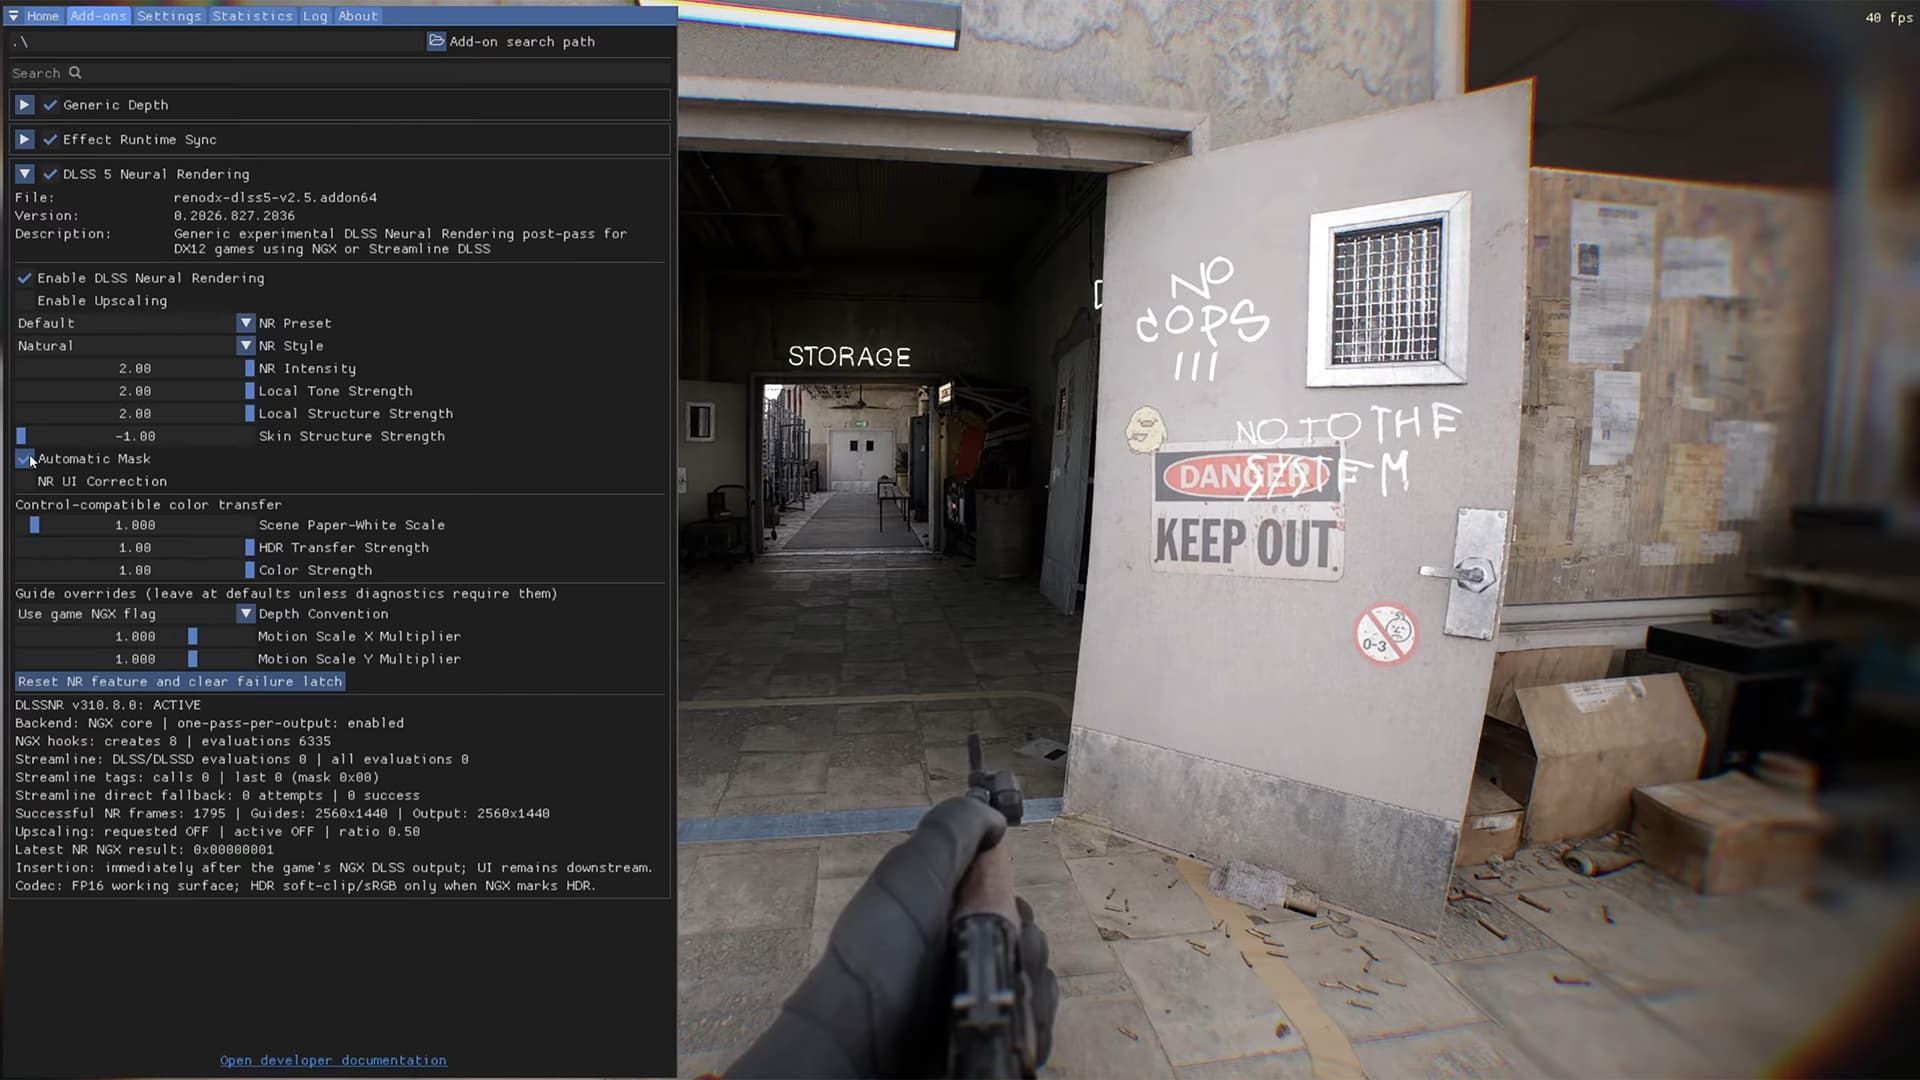Adjust the Local Tone Strength slider
The width and height of the screenshot is (1920, 1080).
pos(135,391)
